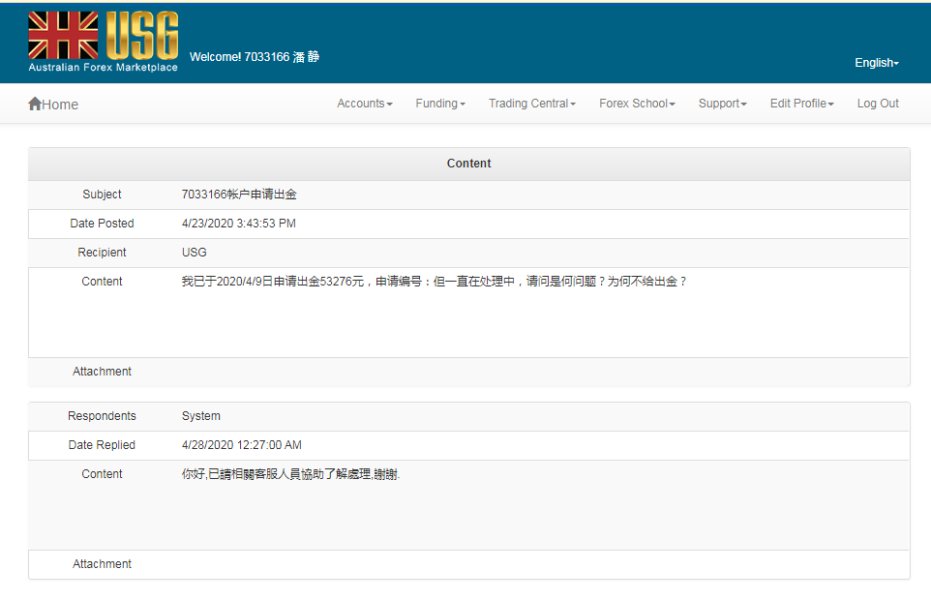Screen dimensions: 931x600
Task: Click the System reply message text
Action: coord(290,475)
